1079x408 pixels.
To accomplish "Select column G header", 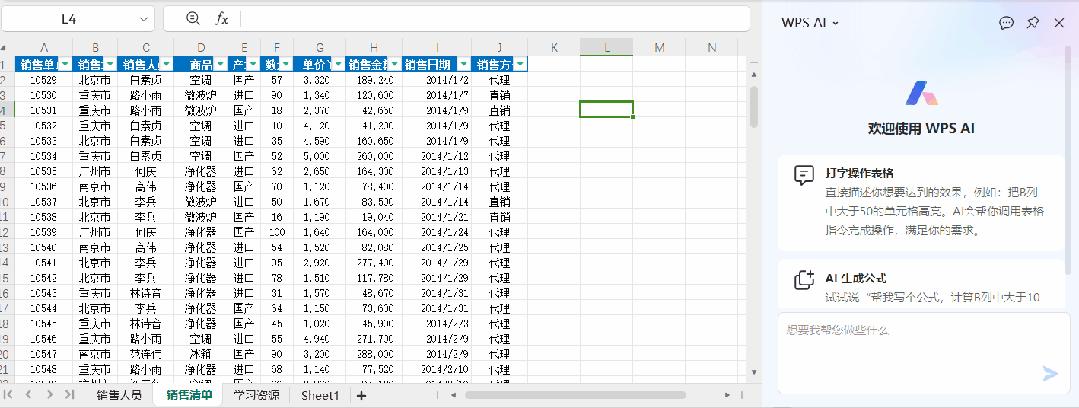I will coord(319,47).
